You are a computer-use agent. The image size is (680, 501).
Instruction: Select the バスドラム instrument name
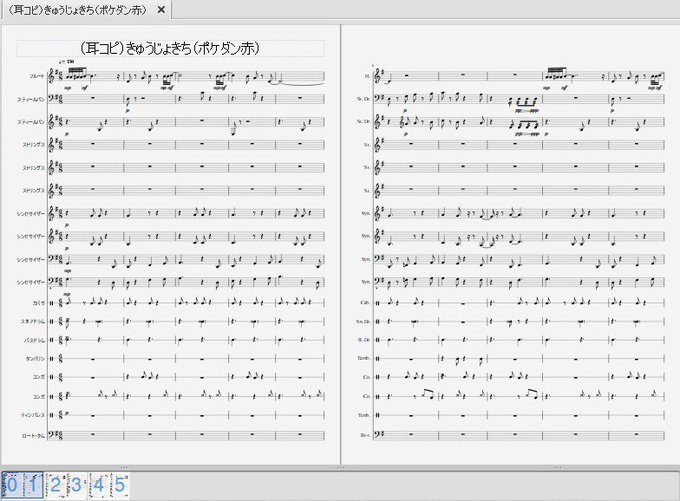(x=34, y=341)
